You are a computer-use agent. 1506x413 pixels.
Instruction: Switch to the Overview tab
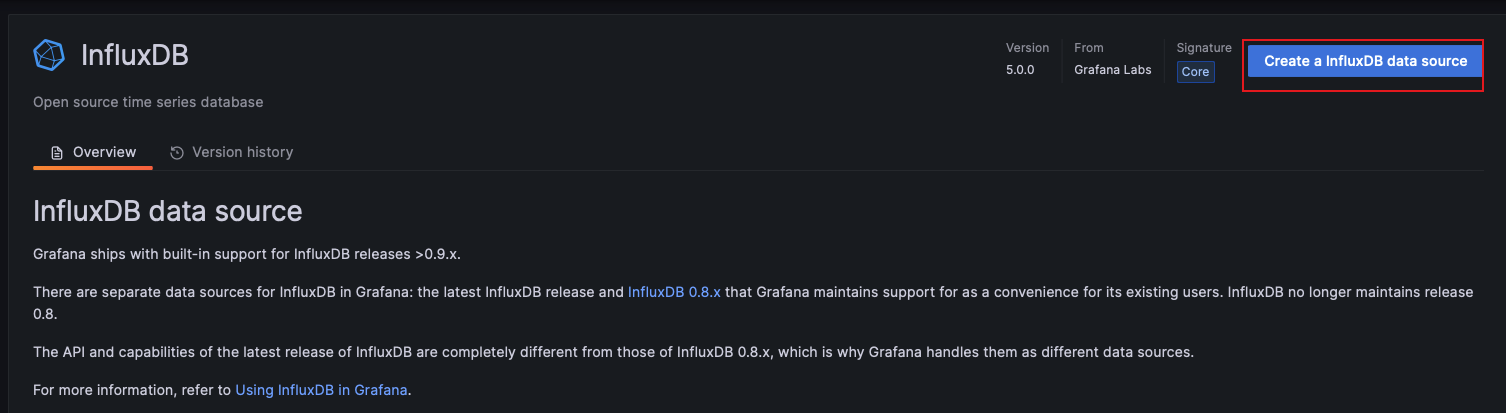coord(104,152)
